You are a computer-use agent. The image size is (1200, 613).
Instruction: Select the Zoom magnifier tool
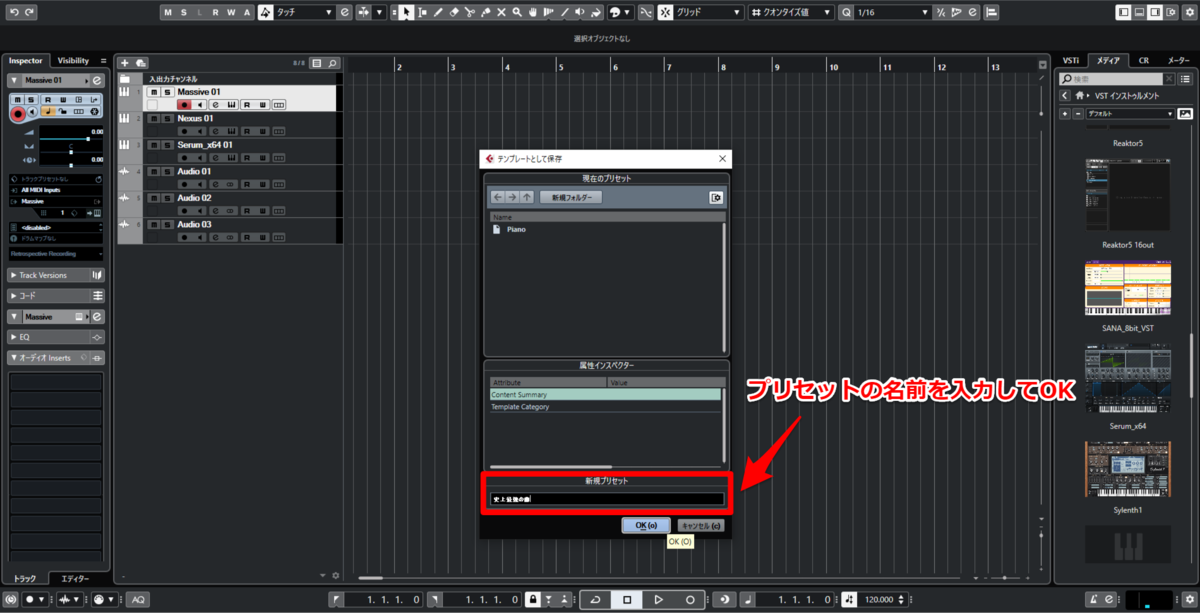tap(517, 12)
